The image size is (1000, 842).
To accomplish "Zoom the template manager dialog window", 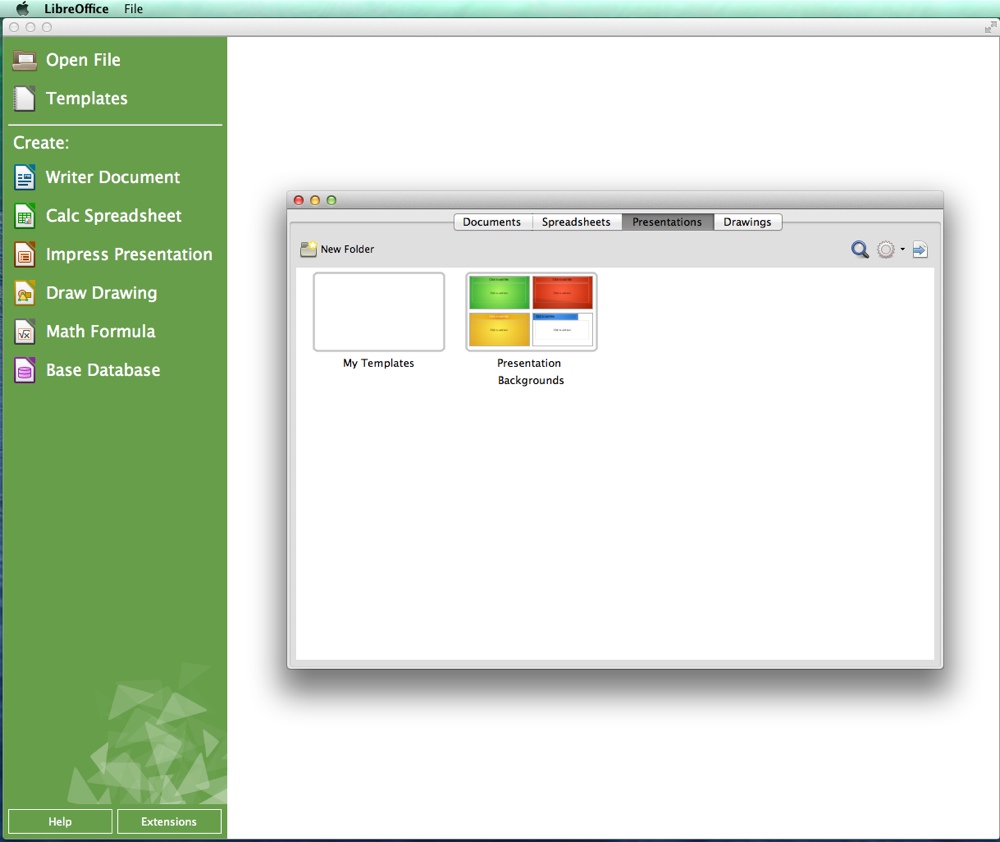I will click(x=332, y=200).
